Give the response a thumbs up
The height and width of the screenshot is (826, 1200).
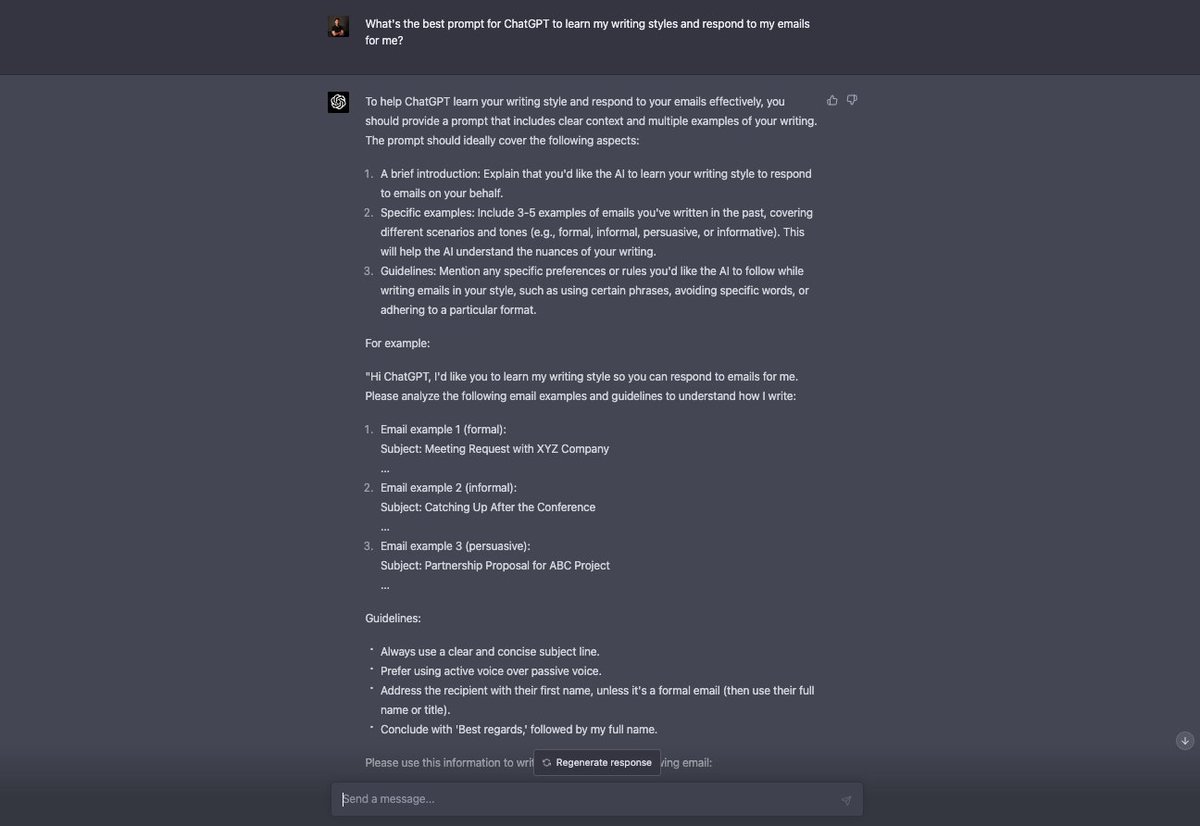tap(832, 100)
